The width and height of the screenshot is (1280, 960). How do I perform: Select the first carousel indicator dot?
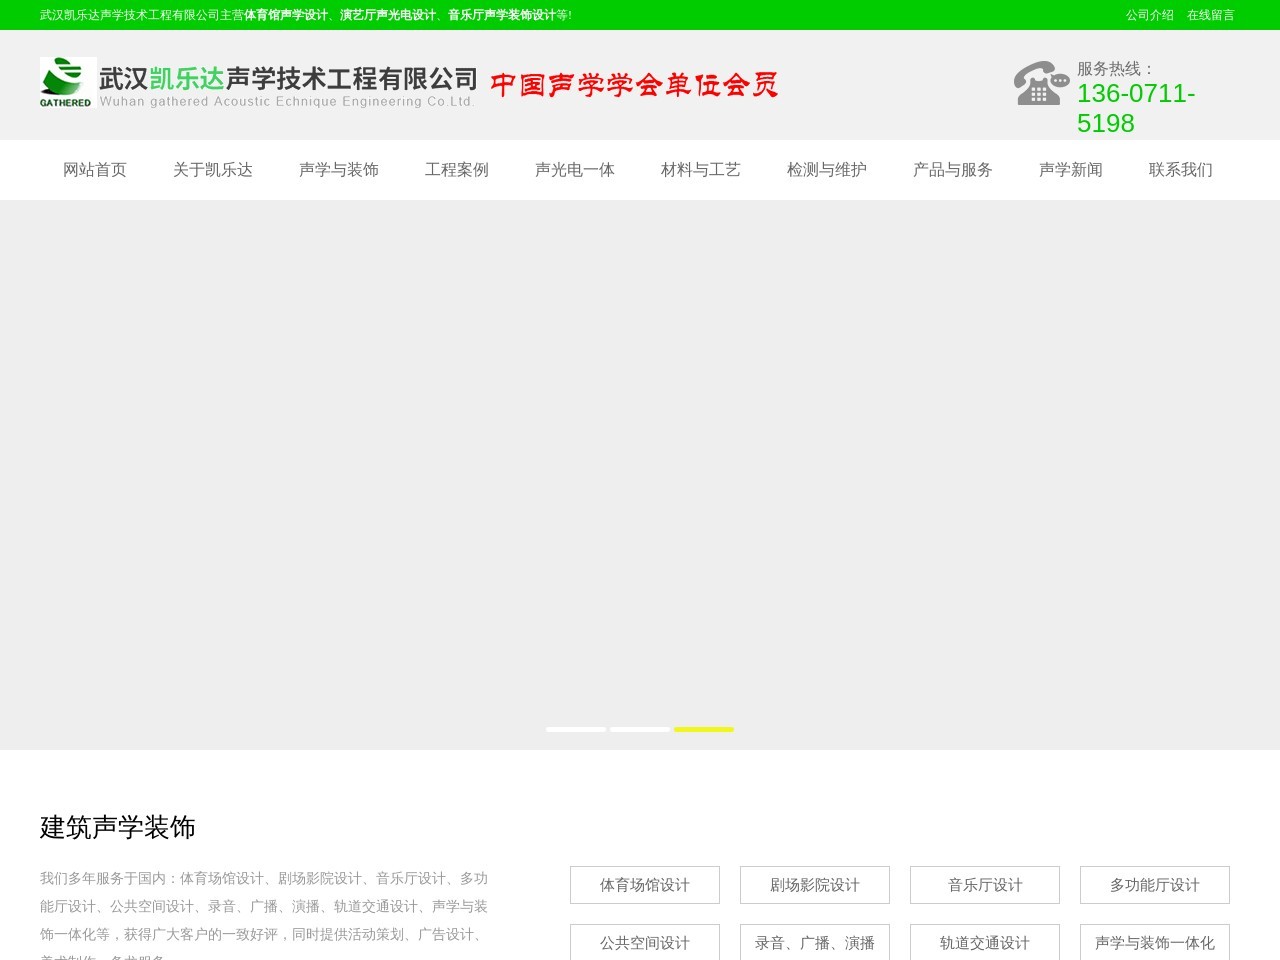coord(576,730)
